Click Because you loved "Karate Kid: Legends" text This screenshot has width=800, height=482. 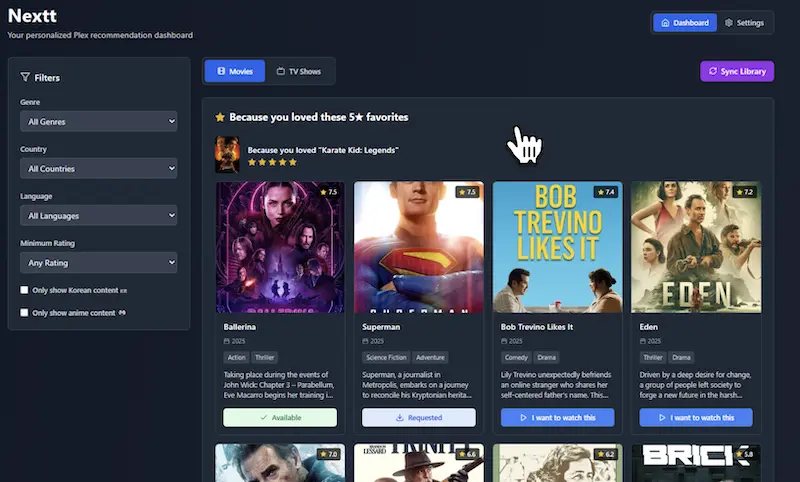tap(323, 150)
